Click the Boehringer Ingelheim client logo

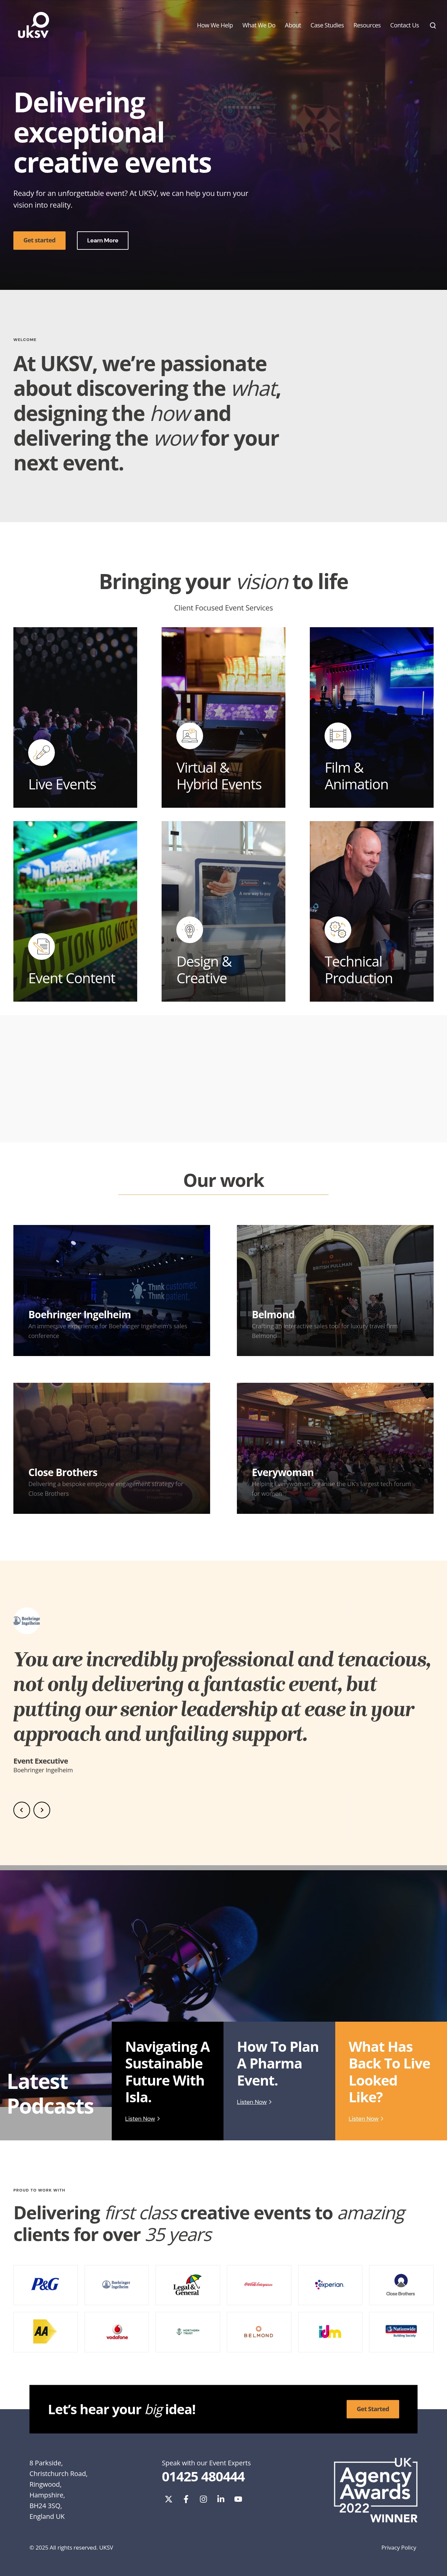116,2284
